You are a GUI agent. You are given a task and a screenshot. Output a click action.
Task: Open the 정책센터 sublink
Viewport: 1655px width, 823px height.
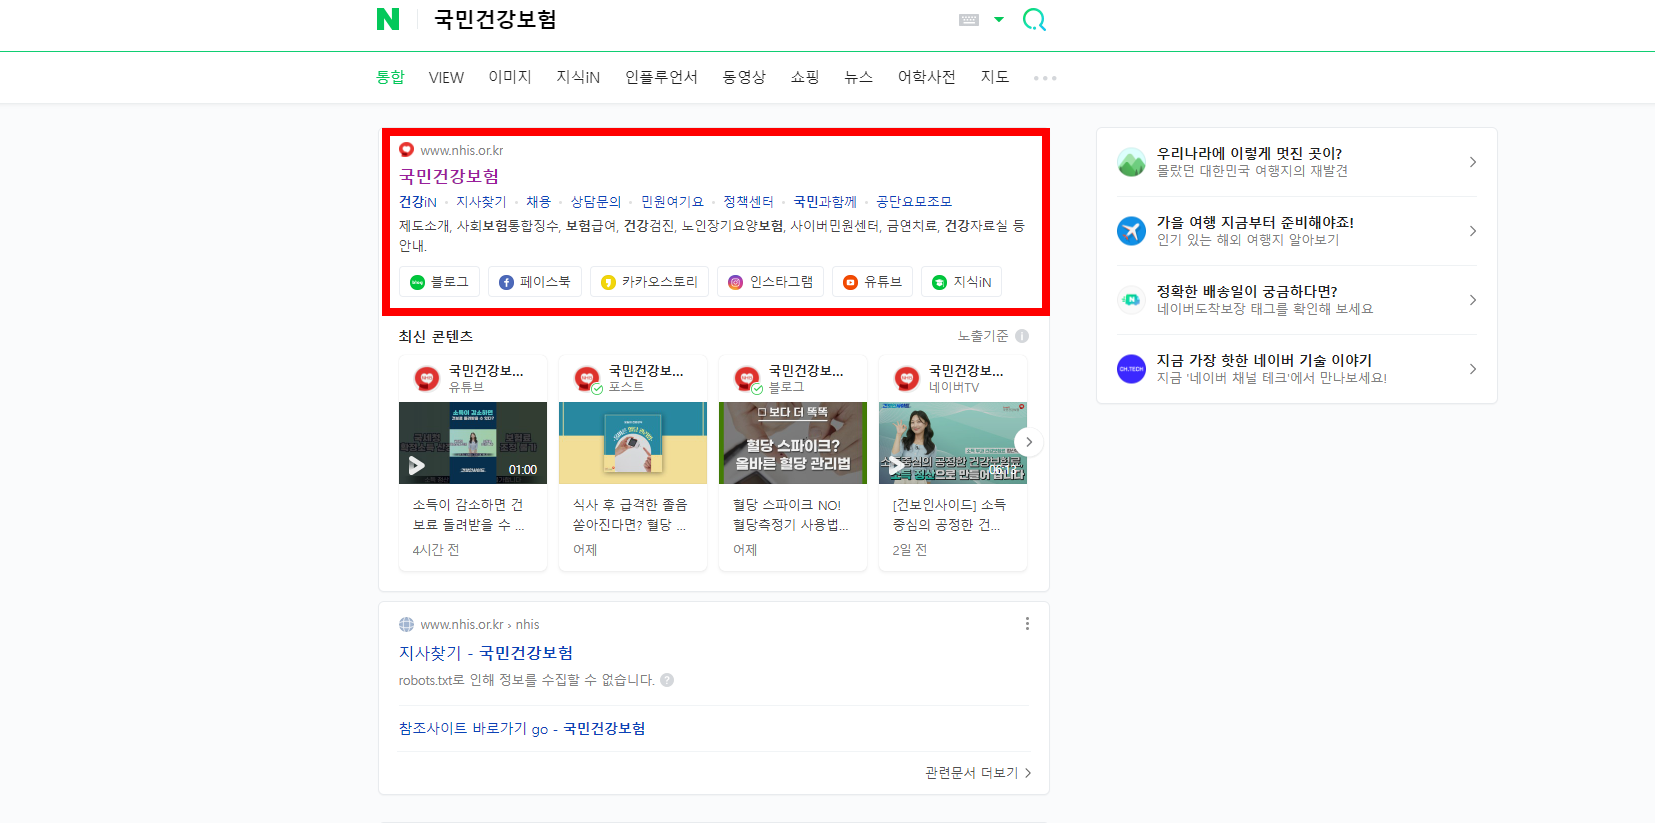tap(748, 201)
